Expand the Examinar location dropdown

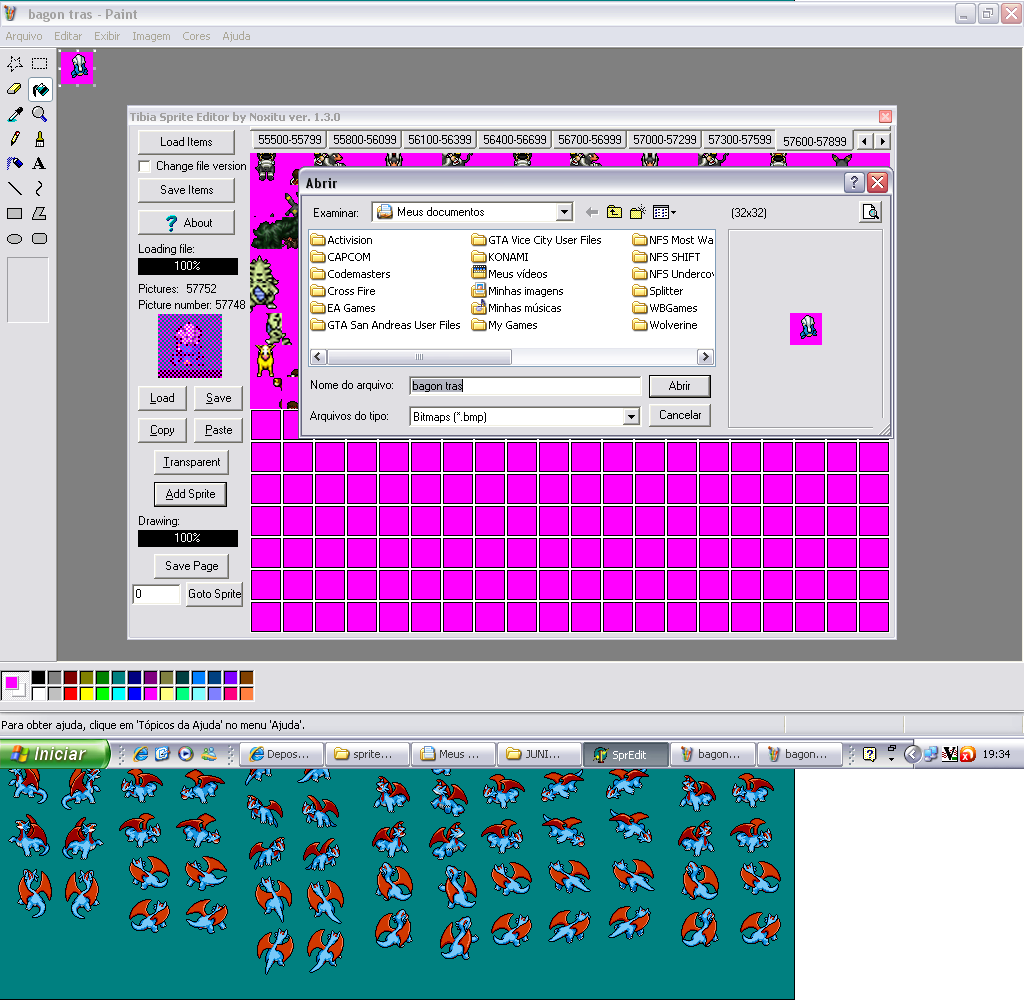564,212
